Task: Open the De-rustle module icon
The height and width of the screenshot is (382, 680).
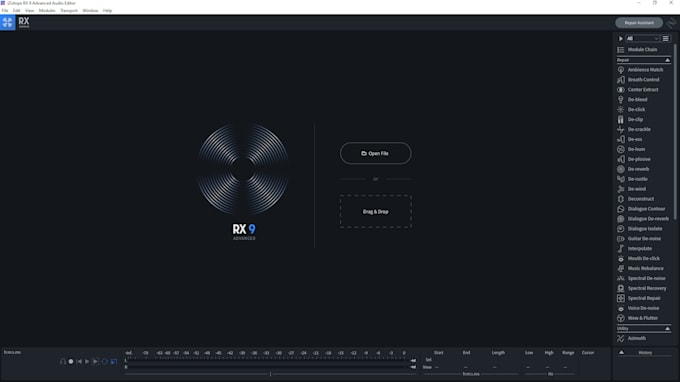Action: coord(621,179)
